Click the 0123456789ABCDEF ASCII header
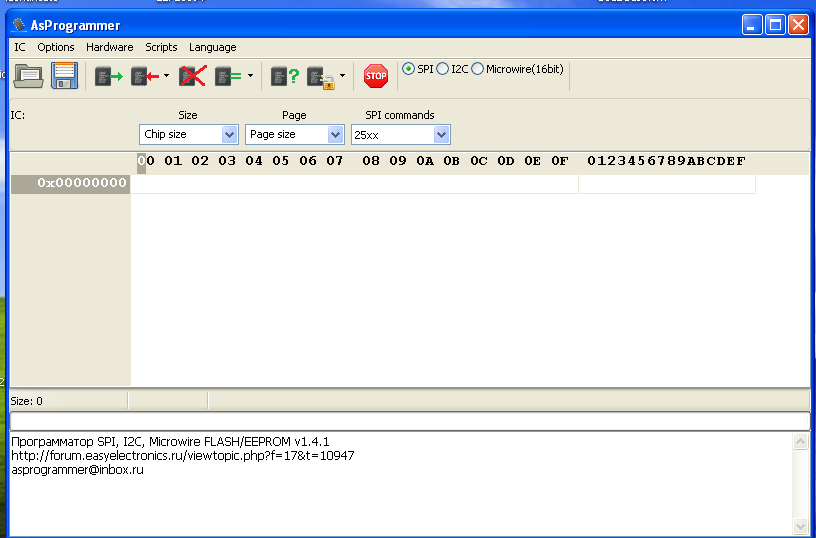The height and width of the screenshot is (538, 816). coord(667,161)
